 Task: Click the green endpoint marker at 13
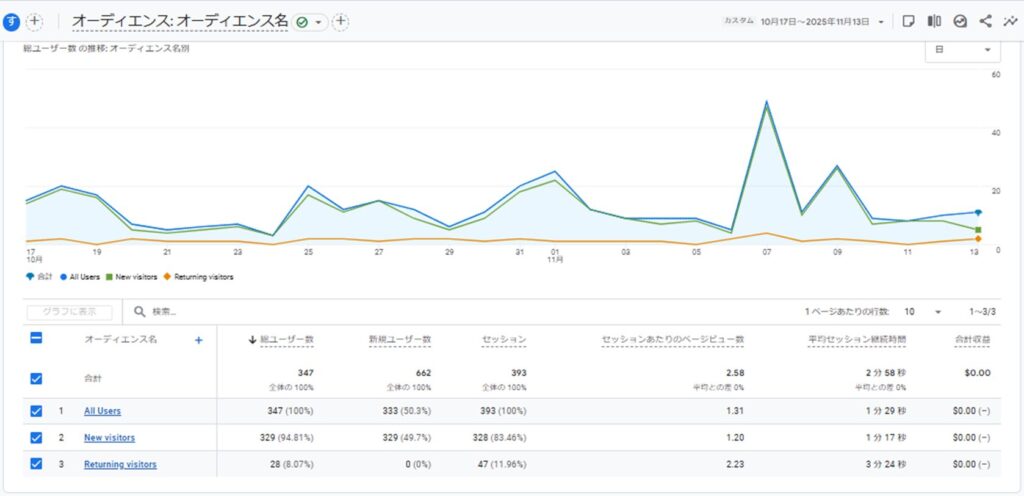(x=978, y=230)
